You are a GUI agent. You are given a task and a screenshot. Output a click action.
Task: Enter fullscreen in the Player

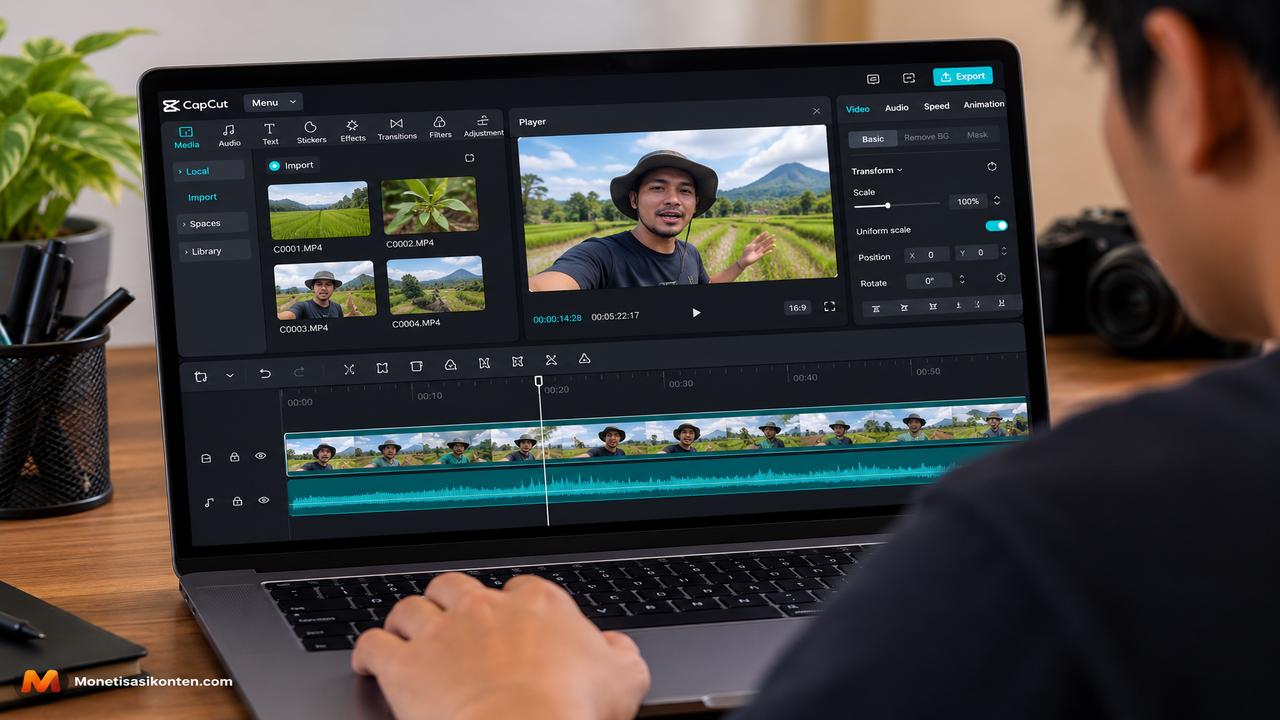click(x=829, y=307)
